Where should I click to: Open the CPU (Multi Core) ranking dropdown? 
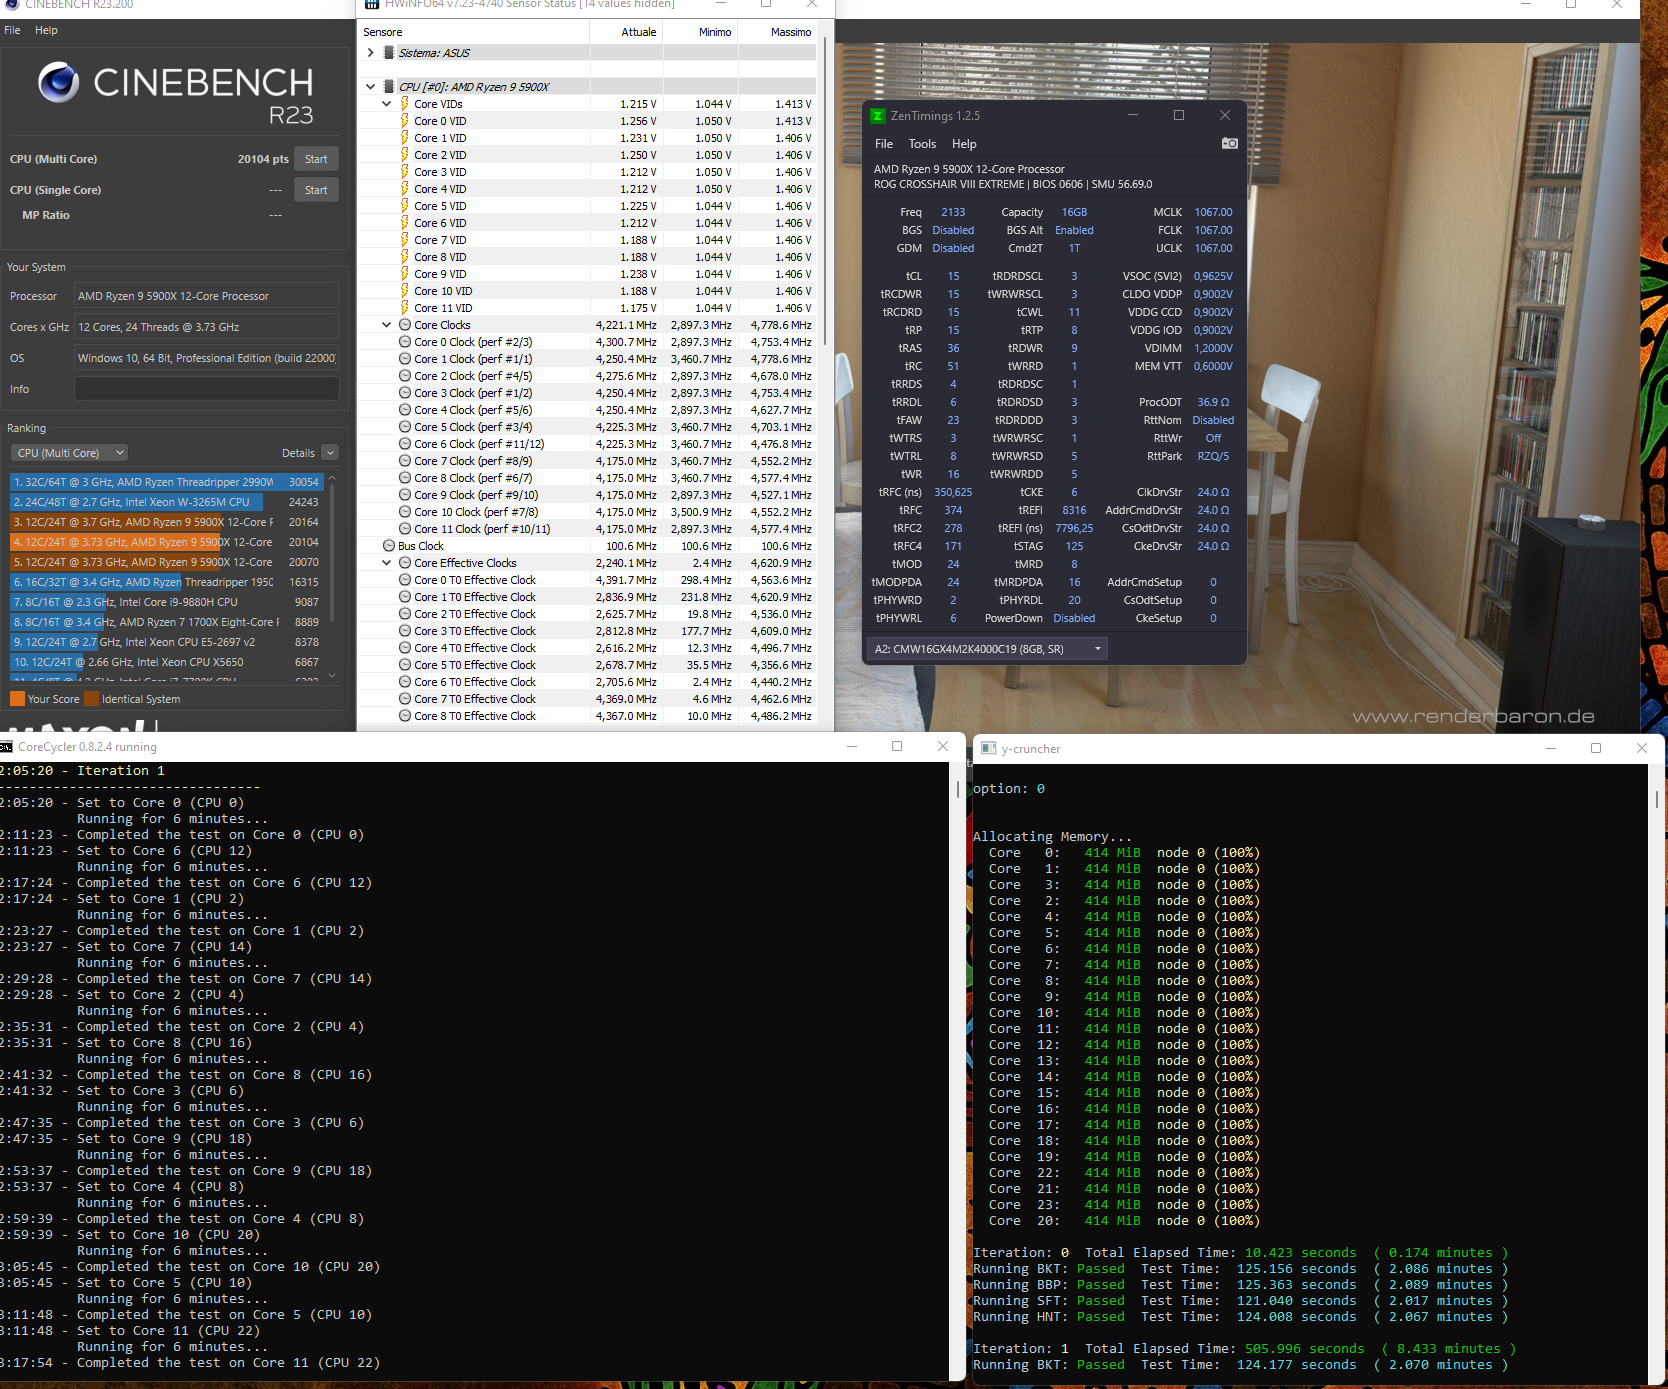tap(70, 453)
